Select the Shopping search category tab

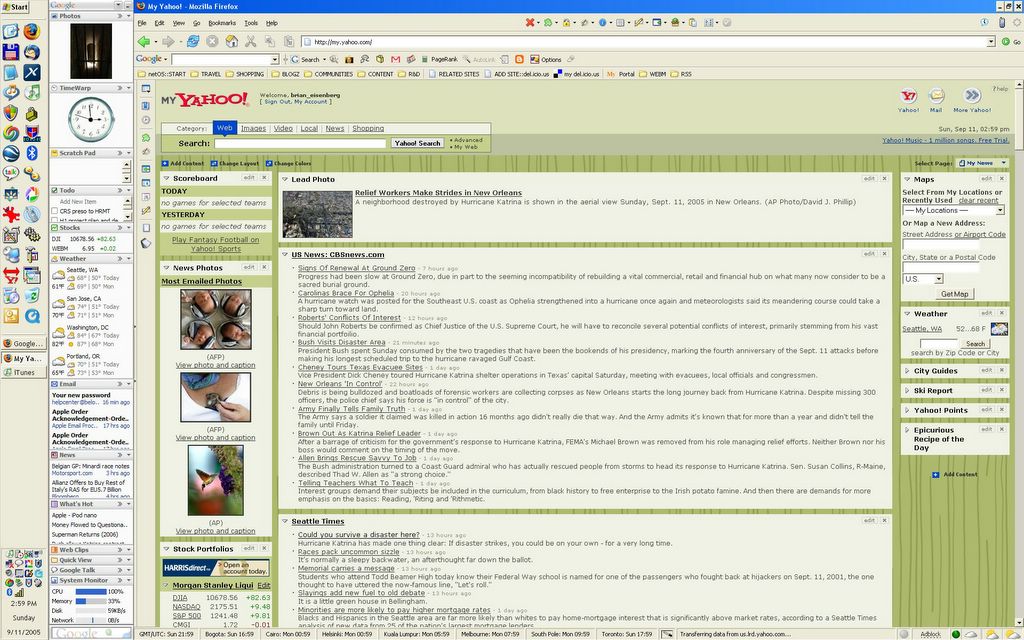(368, 129)
